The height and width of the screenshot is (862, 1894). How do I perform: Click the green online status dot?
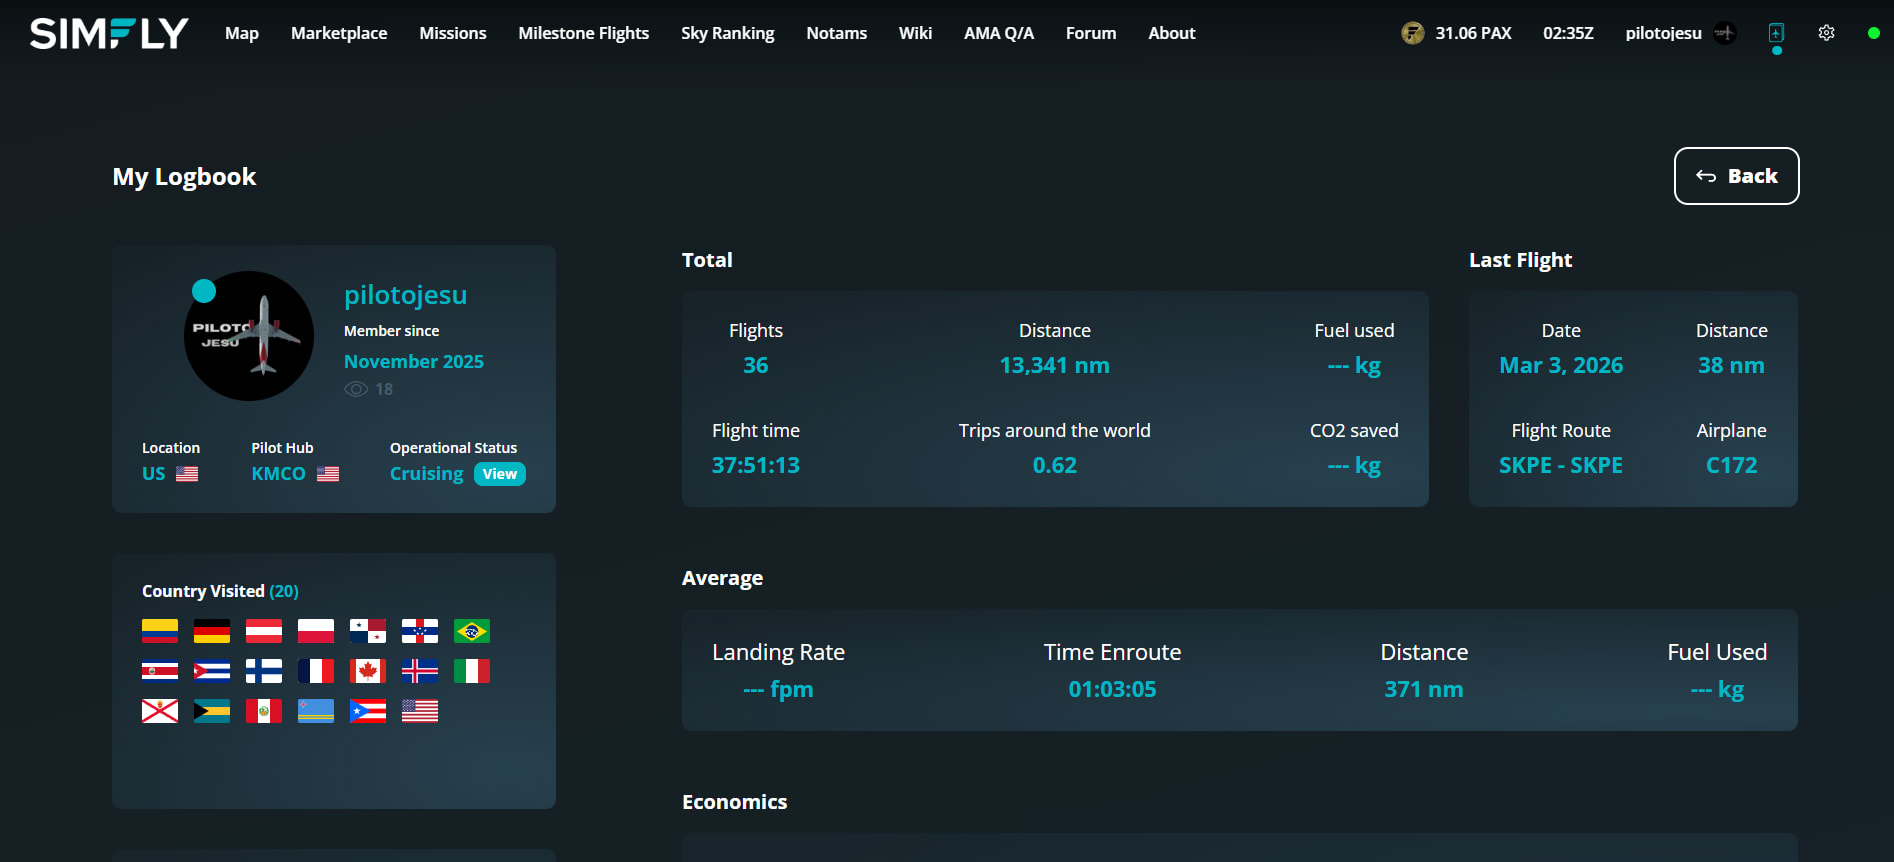click(1873, 33)
